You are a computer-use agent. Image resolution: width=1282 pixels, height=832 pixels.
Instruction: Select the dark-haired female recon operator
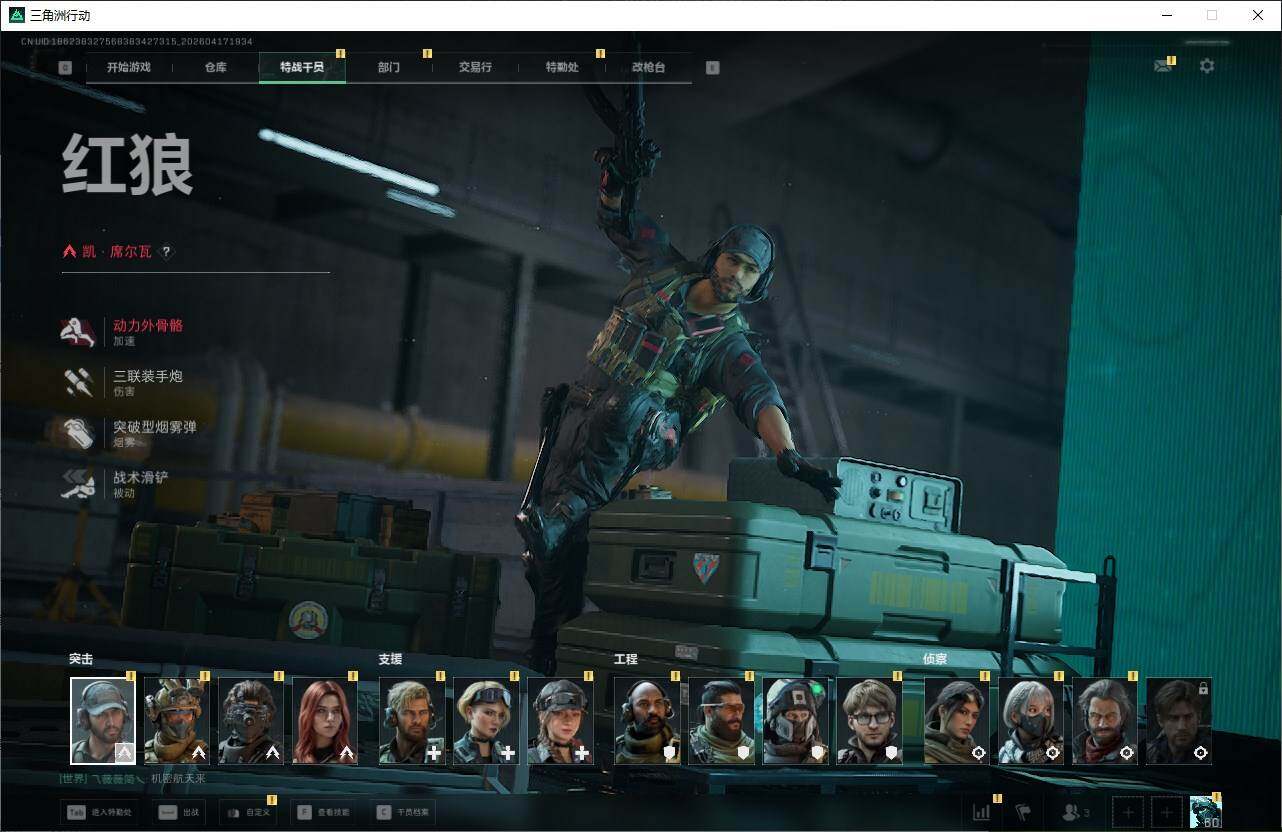pos(957,721)
